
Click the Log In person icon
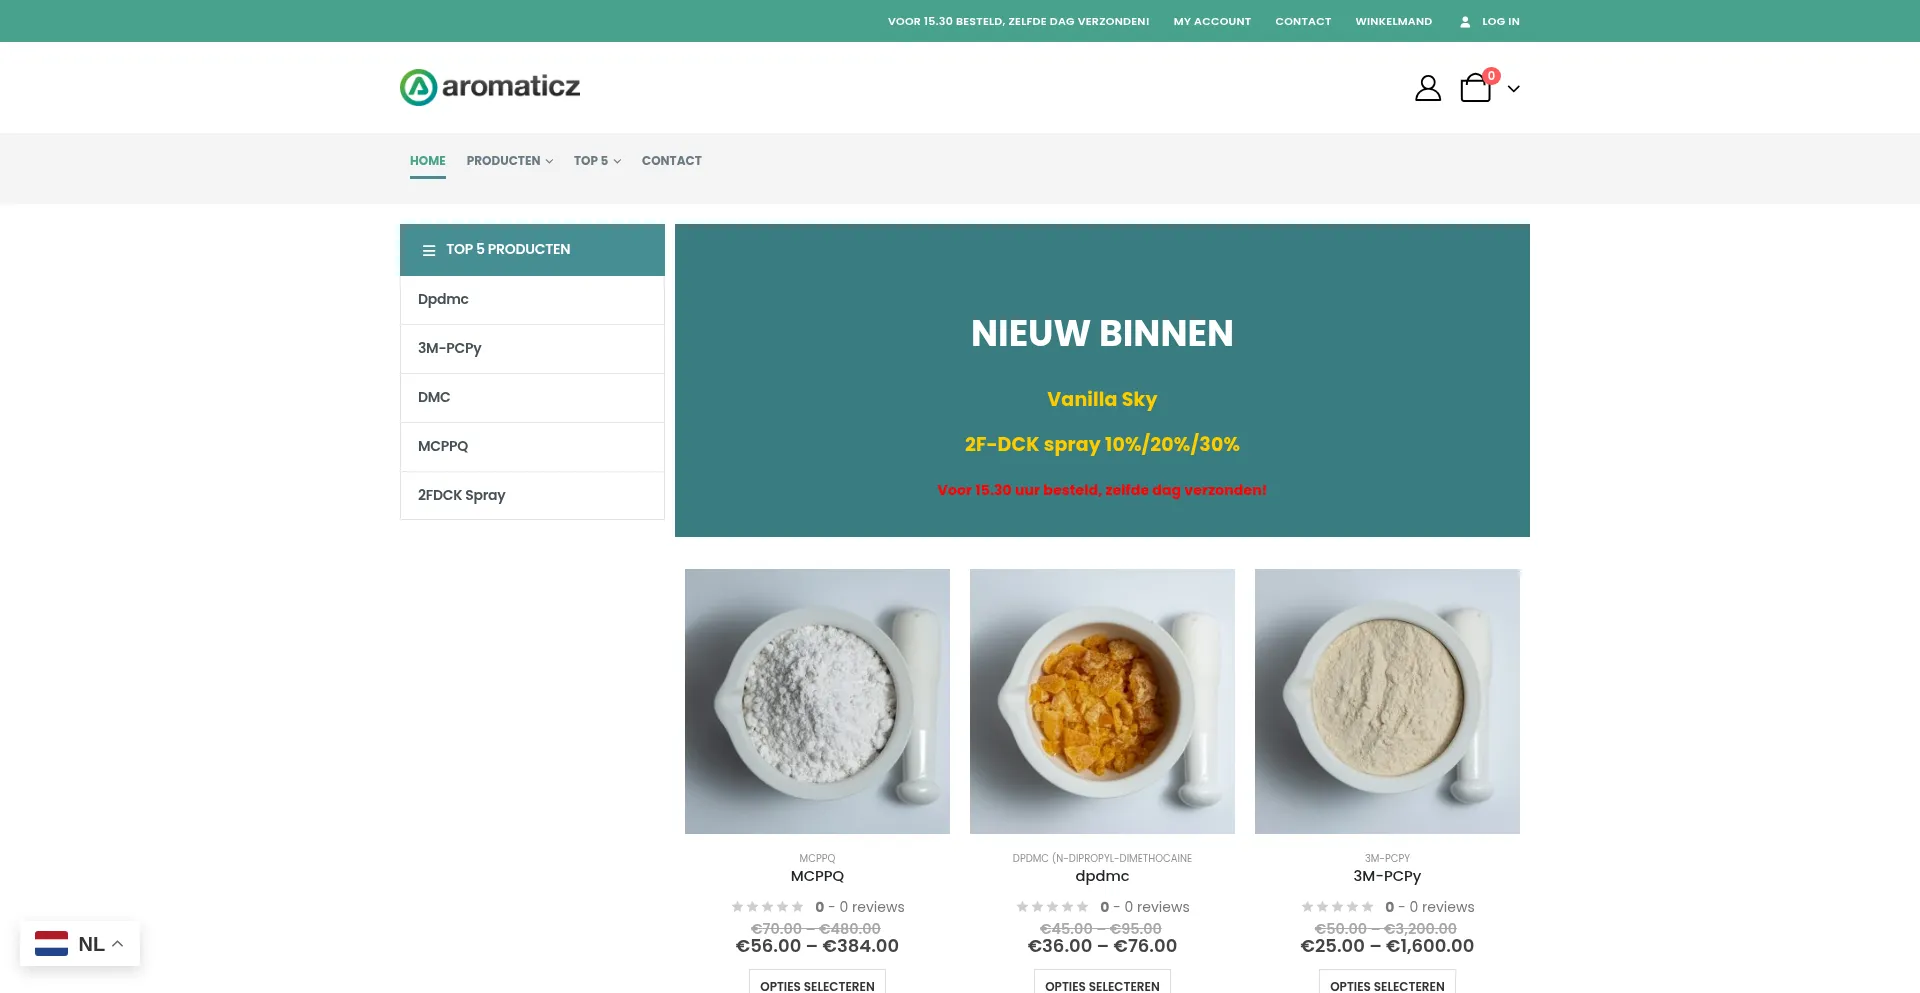click(1465, 21)
